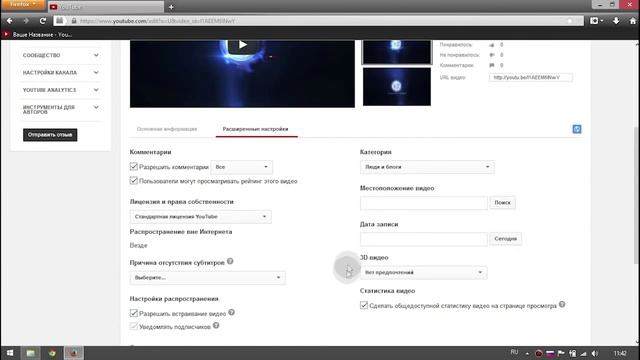Play the video preview

[x=242, y=45]
